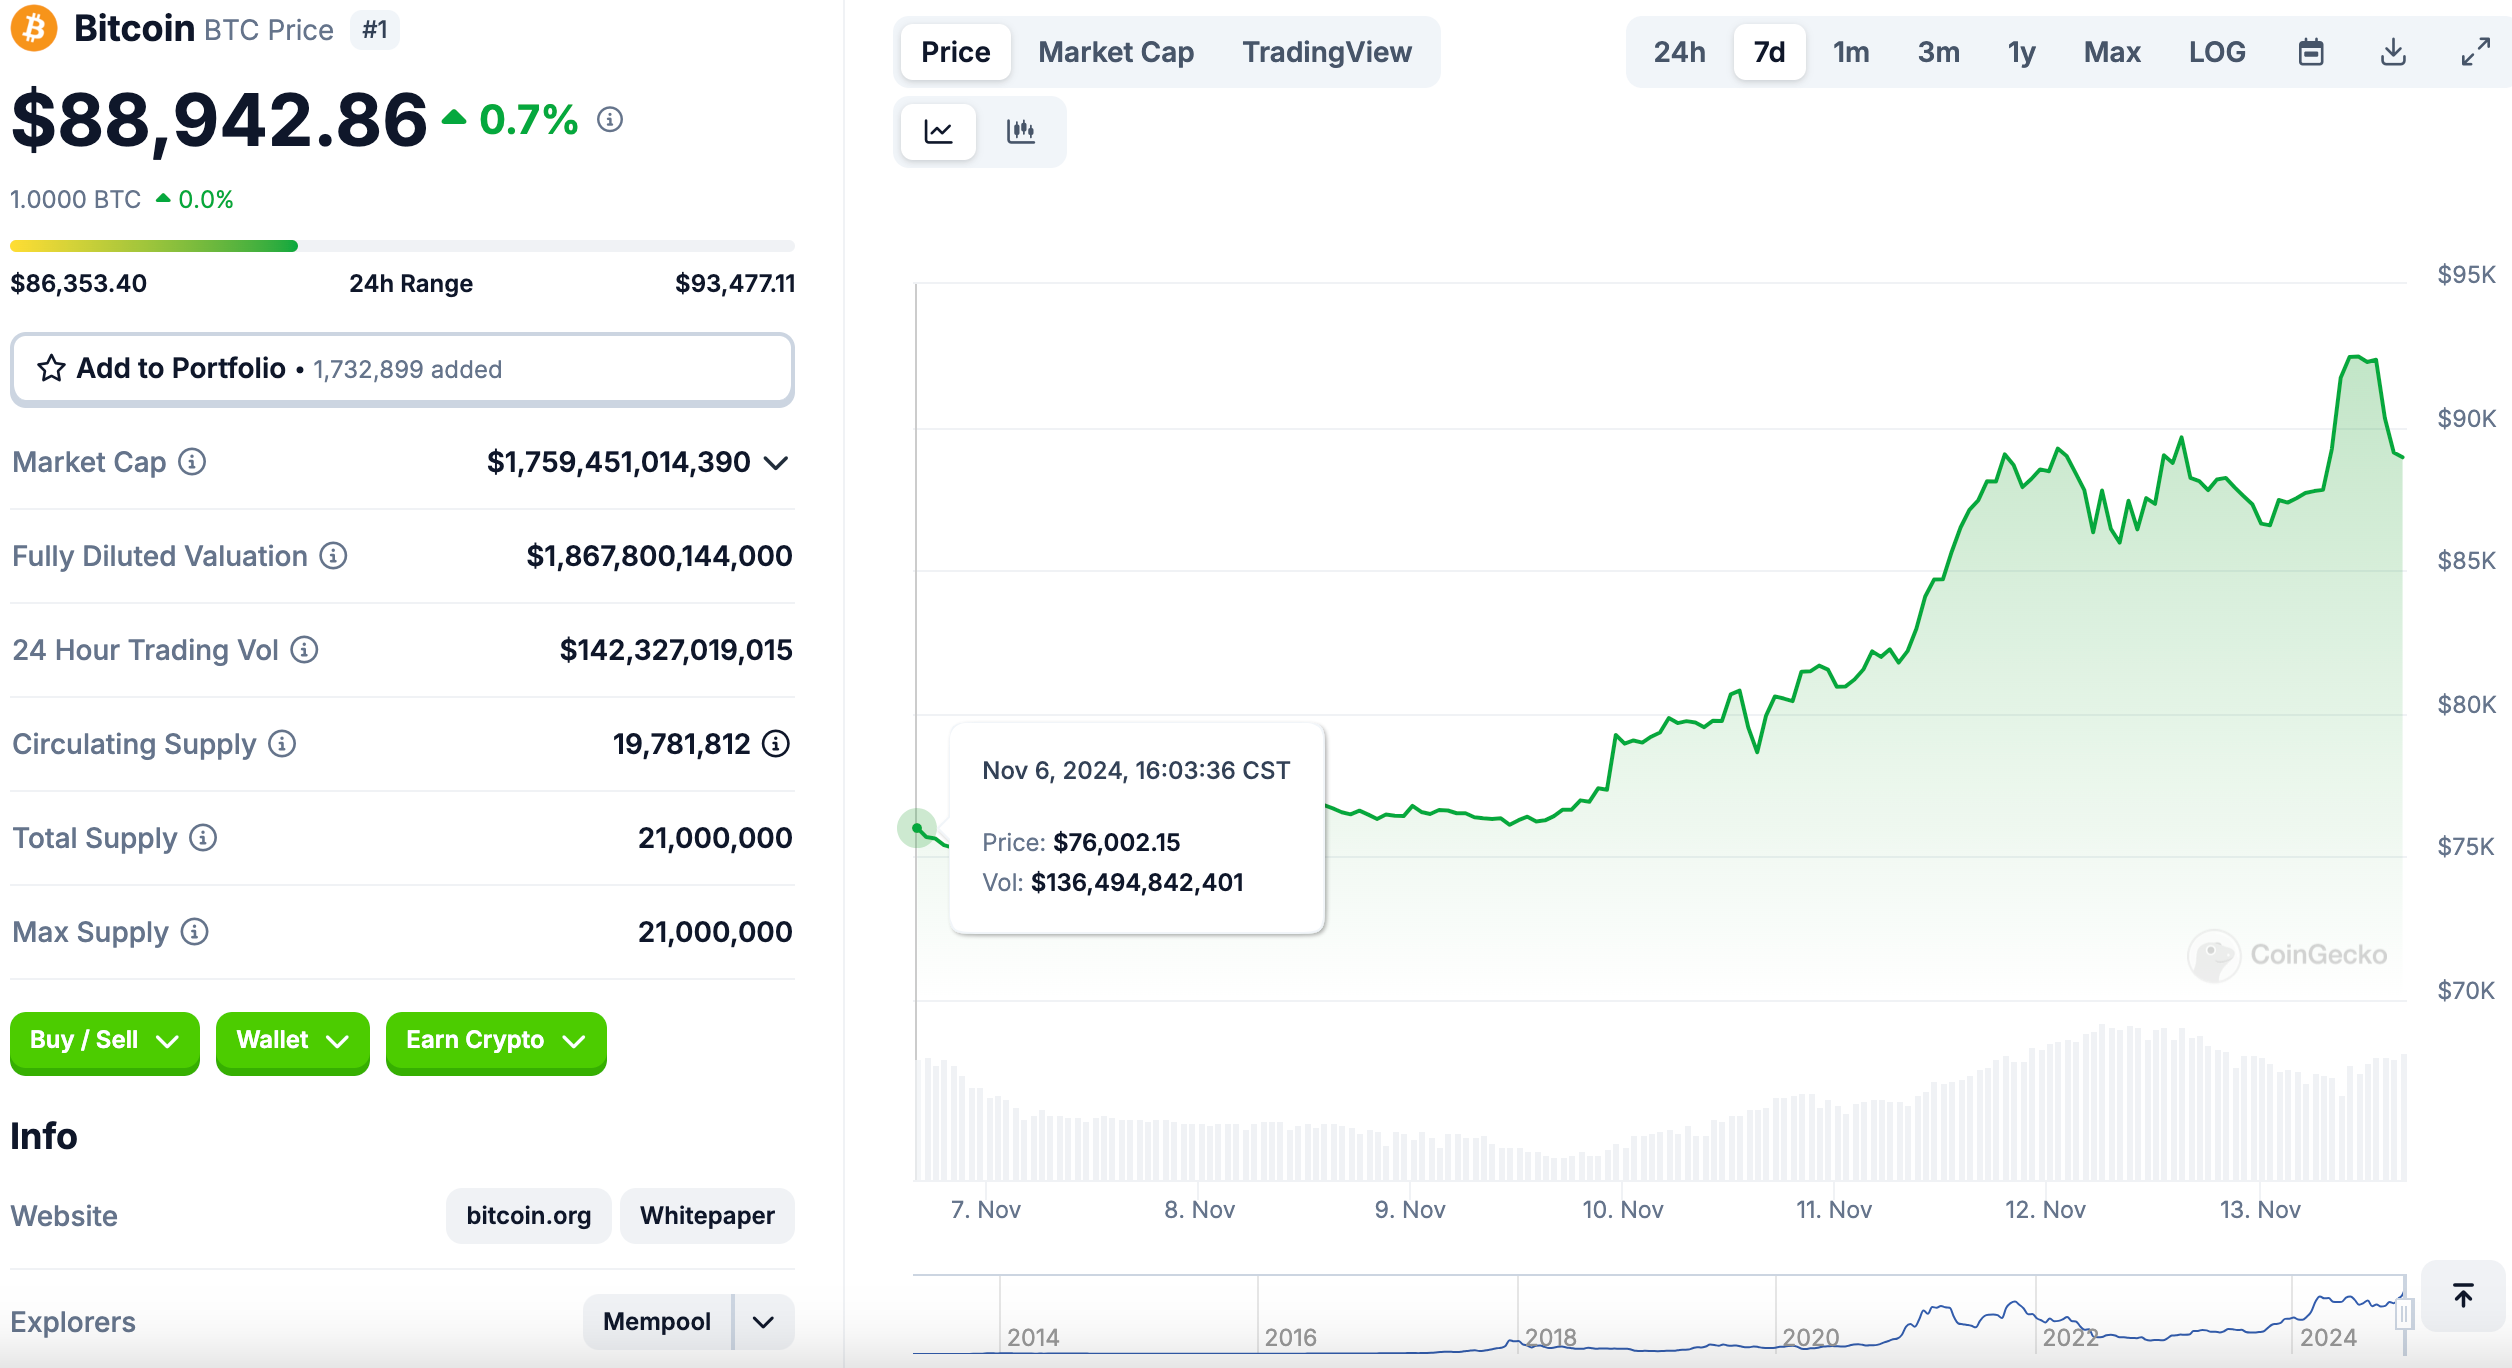Viewport: 2512px width, 1368px height.
Task: Switch to candlestick chart icon
Action: click(1020, 131)
